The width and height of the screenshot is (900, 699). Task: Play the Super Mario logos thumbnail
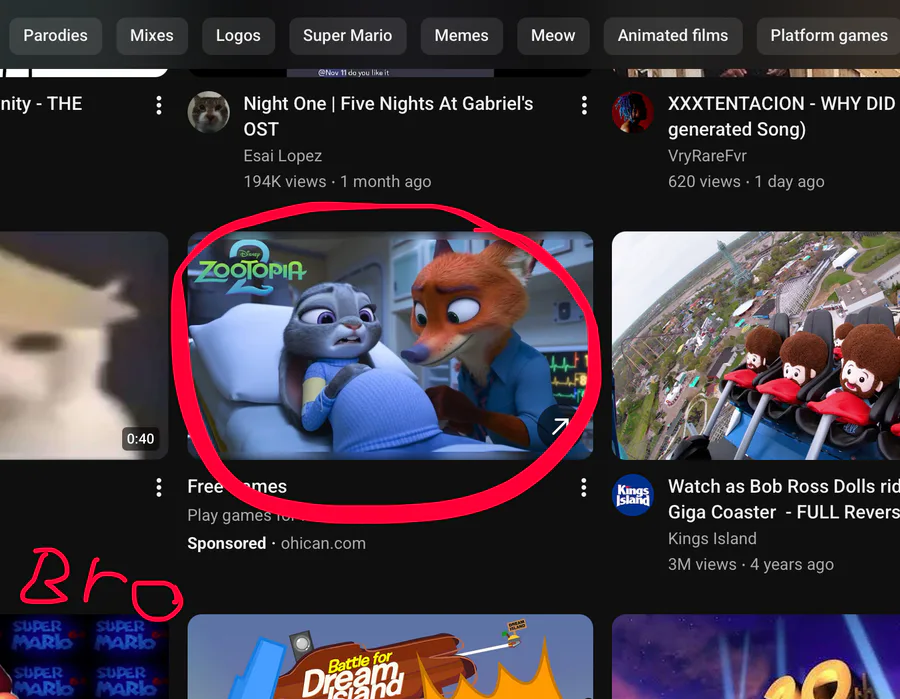pyautogui.click(x=84, y=657)
